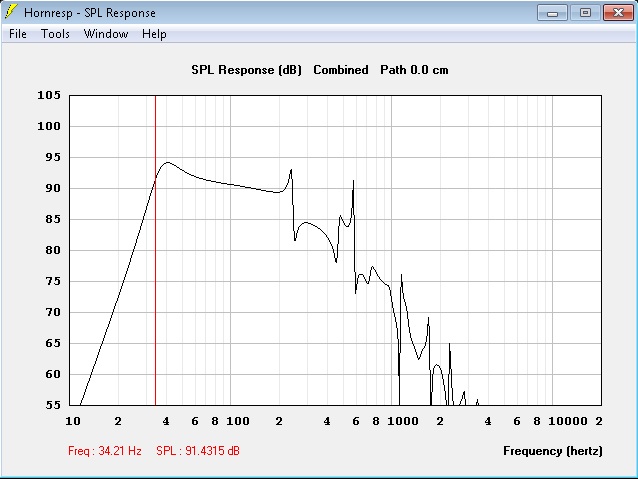
Task: Minimize the Hornresp SPL Response window
Action: tap(552, 13)
